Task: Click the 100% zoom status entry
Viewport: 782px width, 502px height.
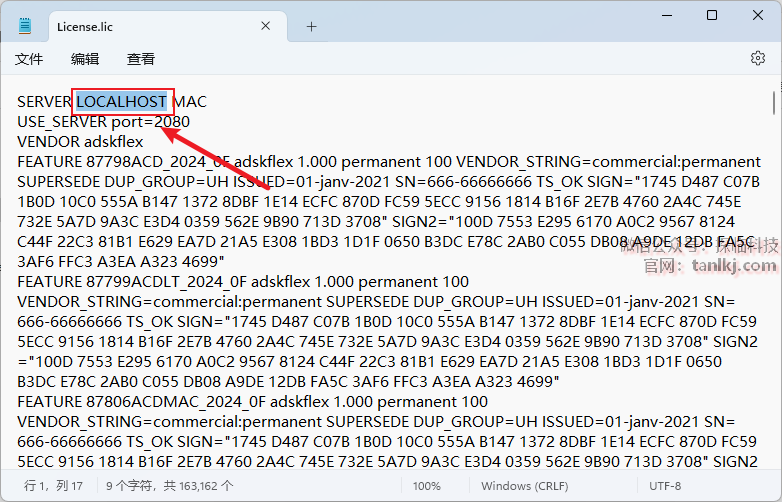Action: tap(426, 486)
